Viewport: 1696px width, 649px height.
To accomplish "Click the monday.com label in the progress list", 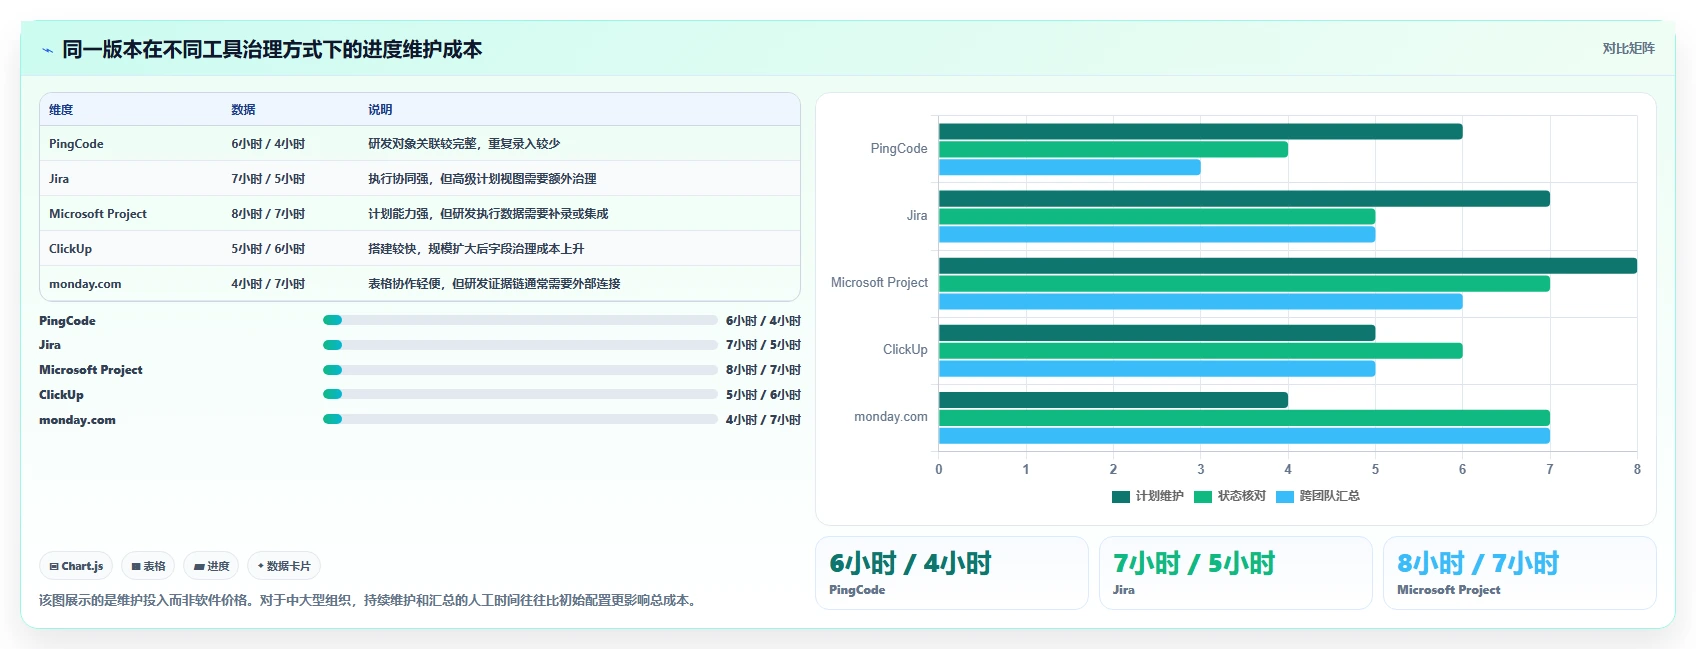I will point(77,420).
